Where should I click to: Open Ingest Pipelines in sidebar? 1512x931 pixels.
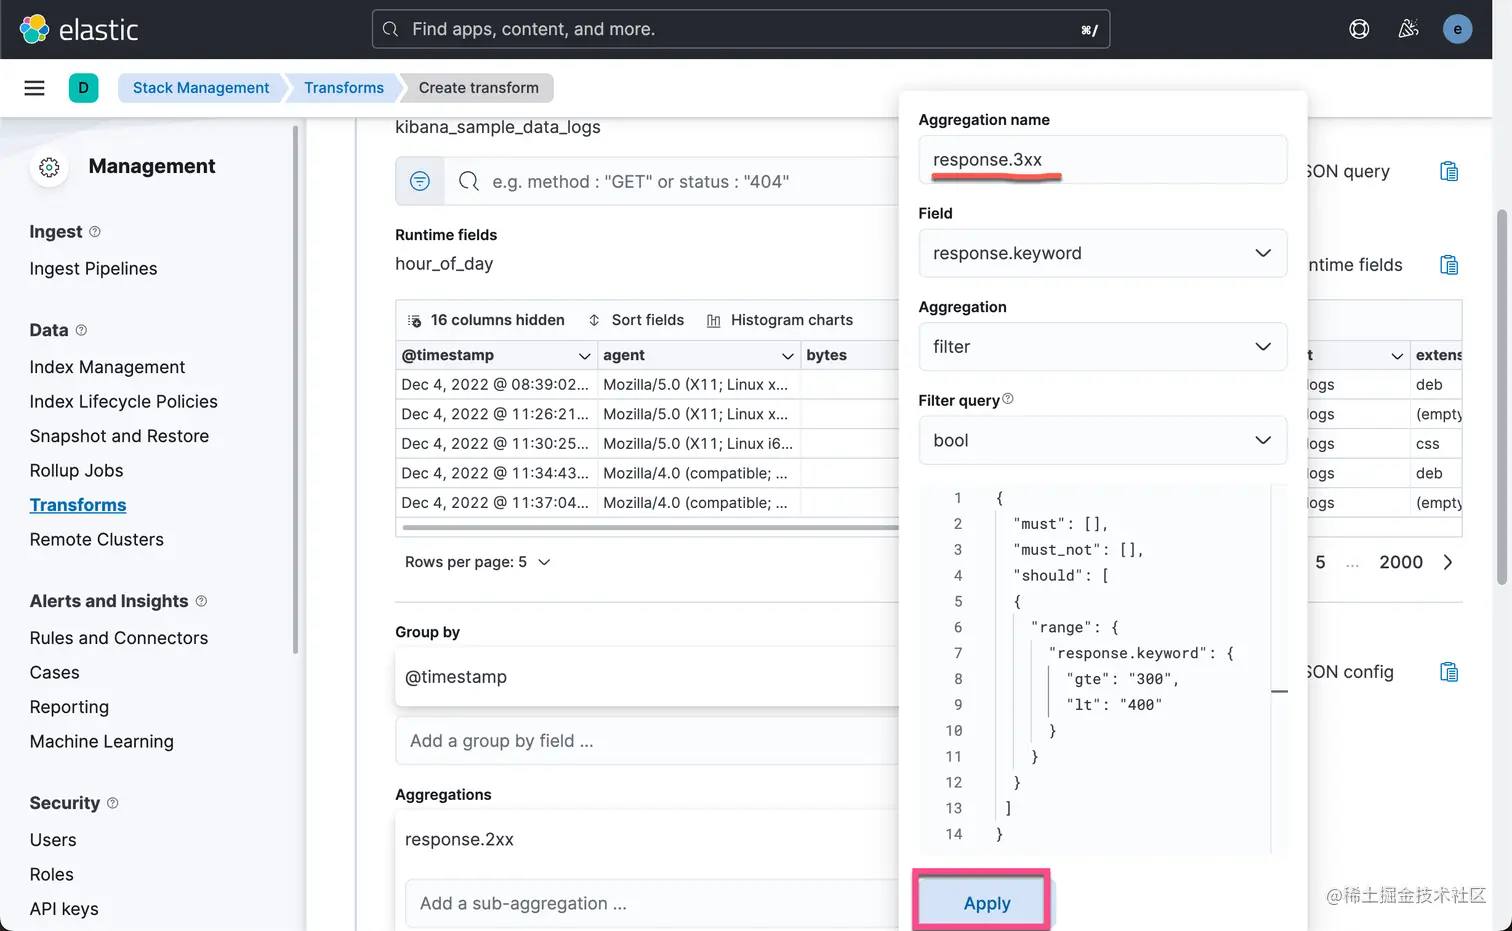[x=93, y=269]
